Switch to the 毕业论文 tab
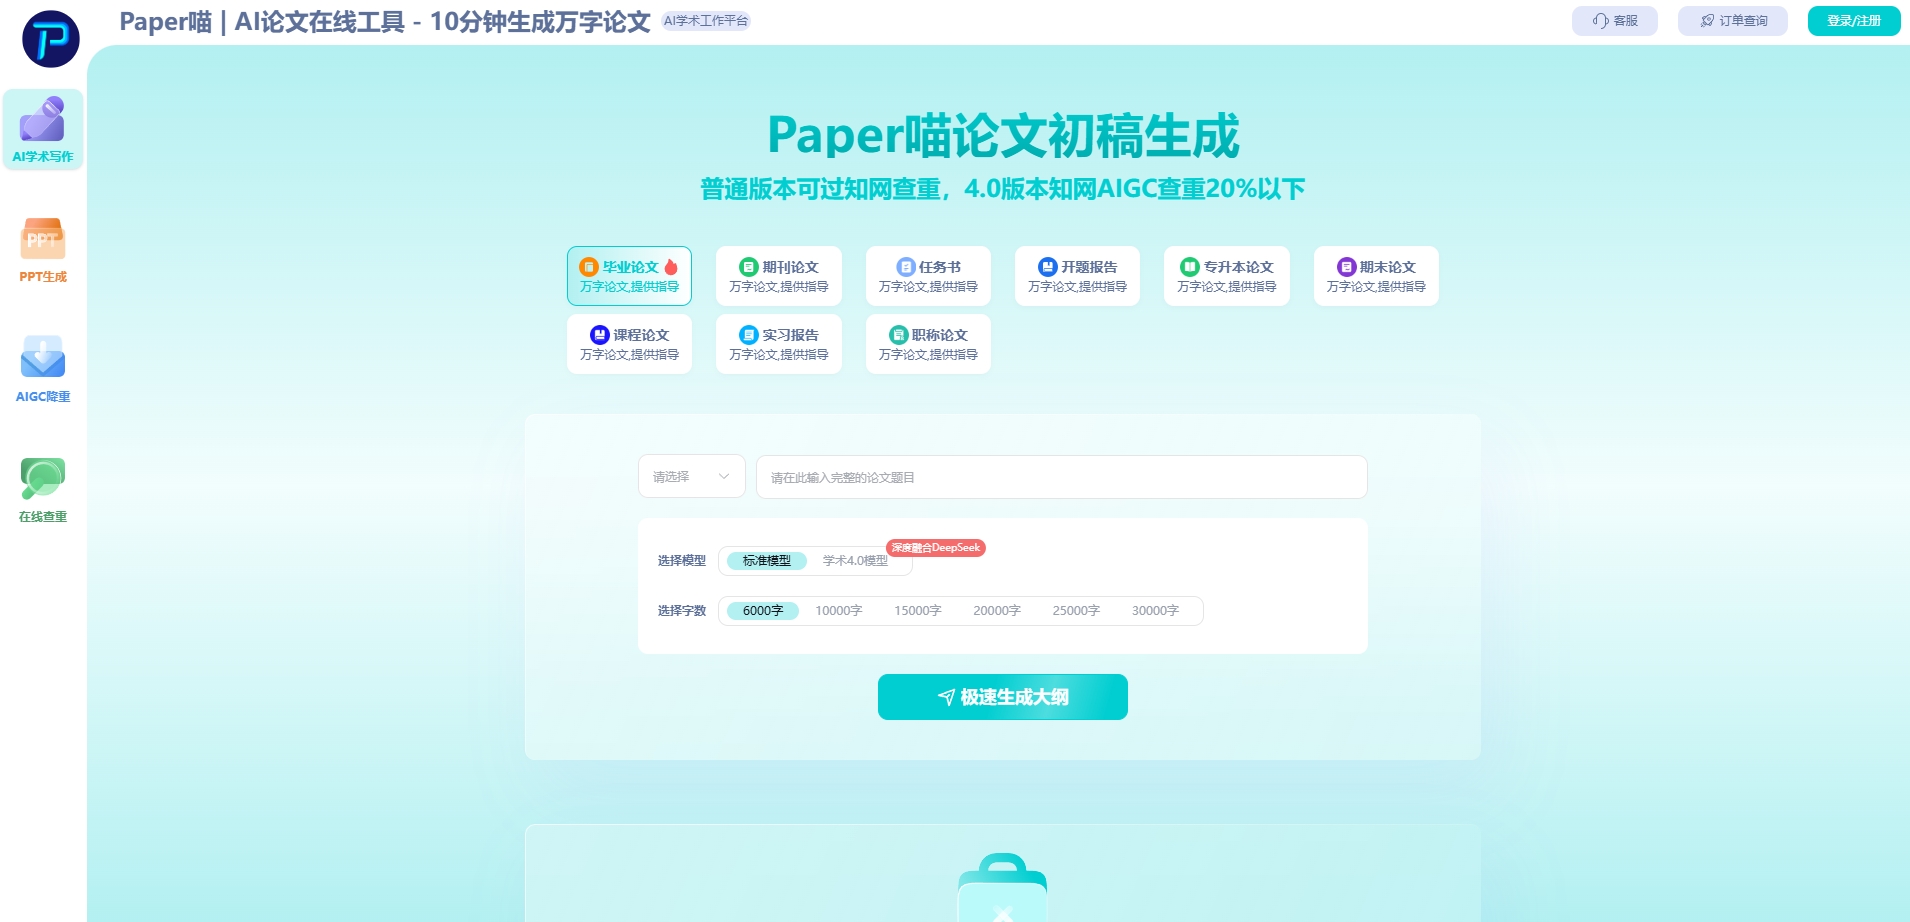Viewport: 1910px width, 922px height. click(x=629, y=276)
